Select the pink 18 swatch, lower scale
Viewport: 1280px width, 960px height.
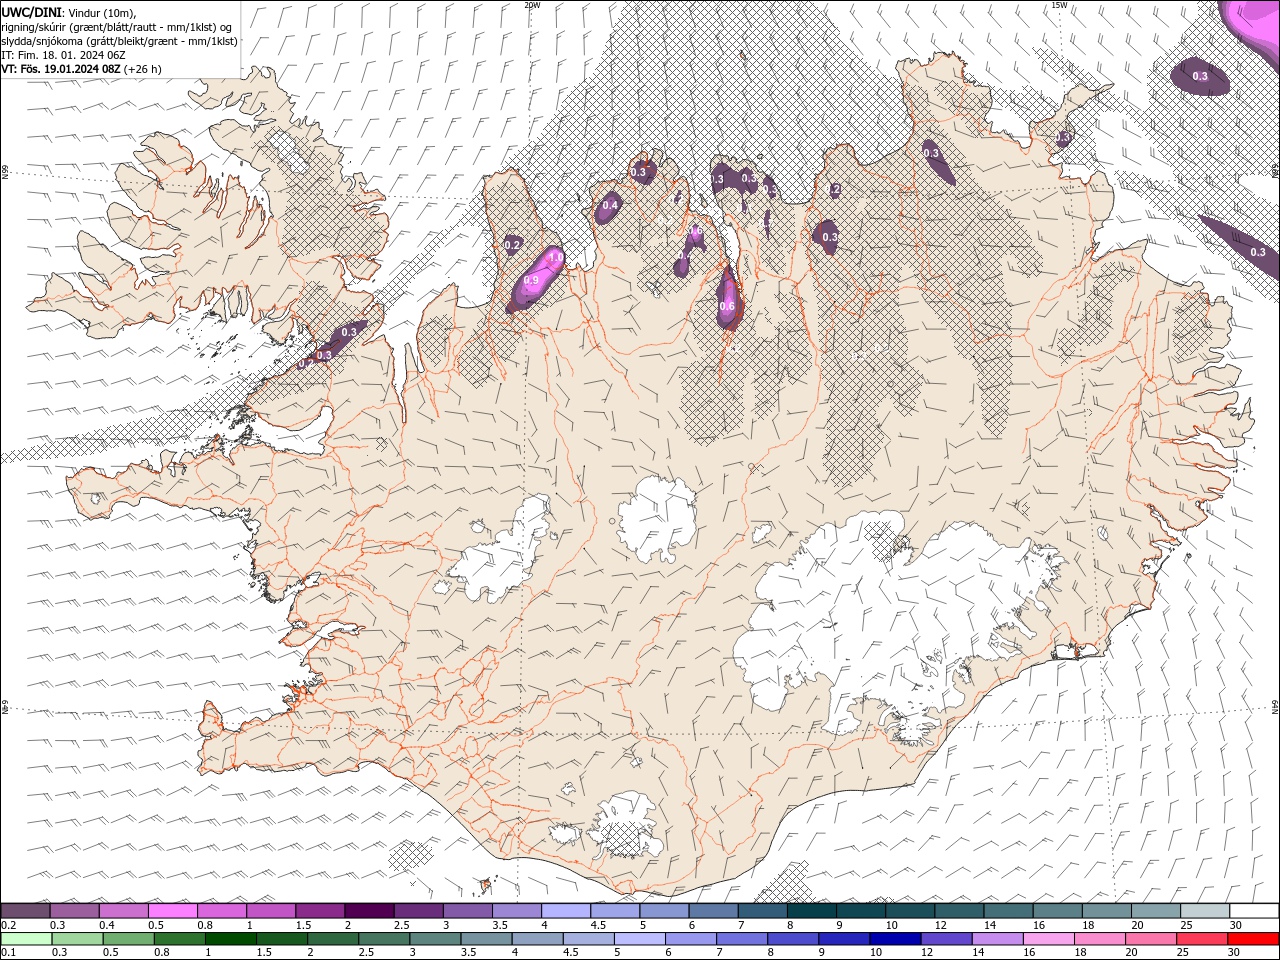1100,939
